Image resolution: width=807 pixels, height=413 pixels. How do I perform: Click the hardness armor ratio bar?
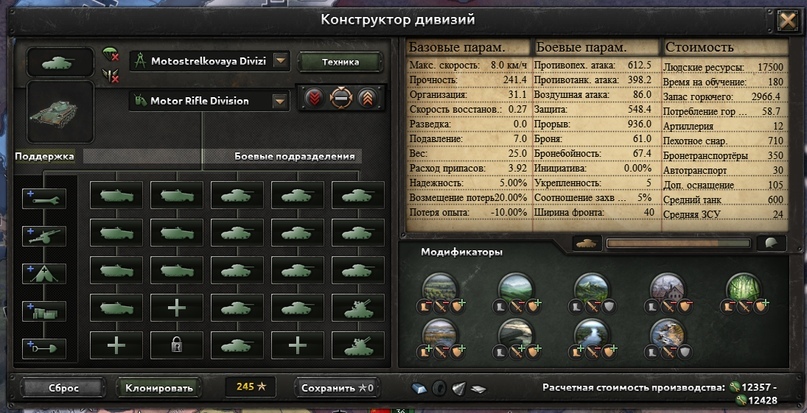678,243
